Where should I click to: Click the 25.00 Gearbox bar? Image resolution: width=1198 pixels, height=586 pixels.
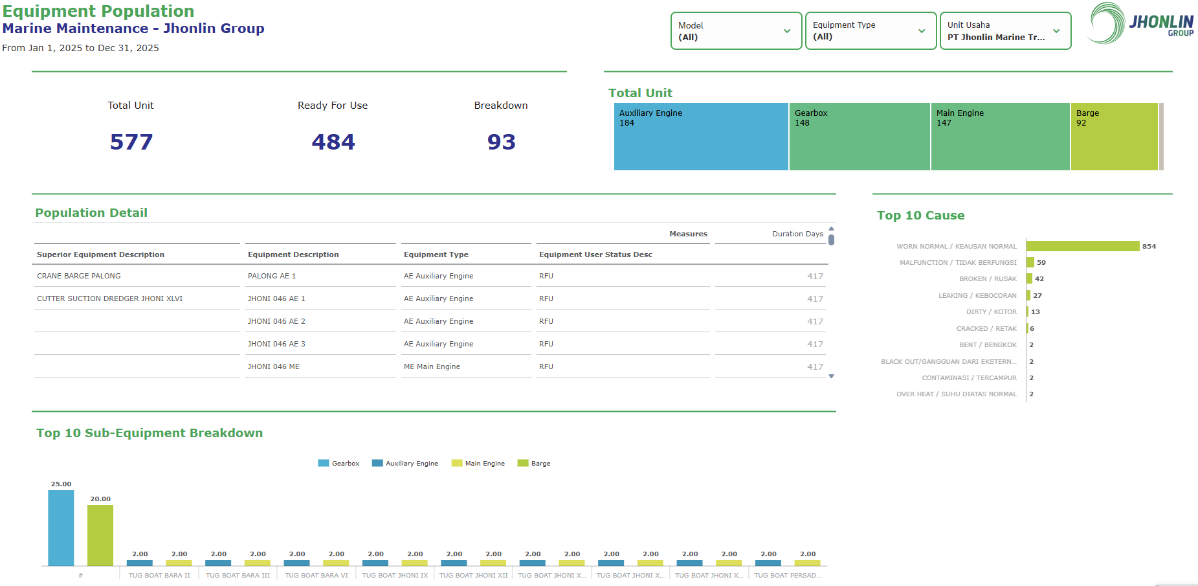click(x=61, y=528)
